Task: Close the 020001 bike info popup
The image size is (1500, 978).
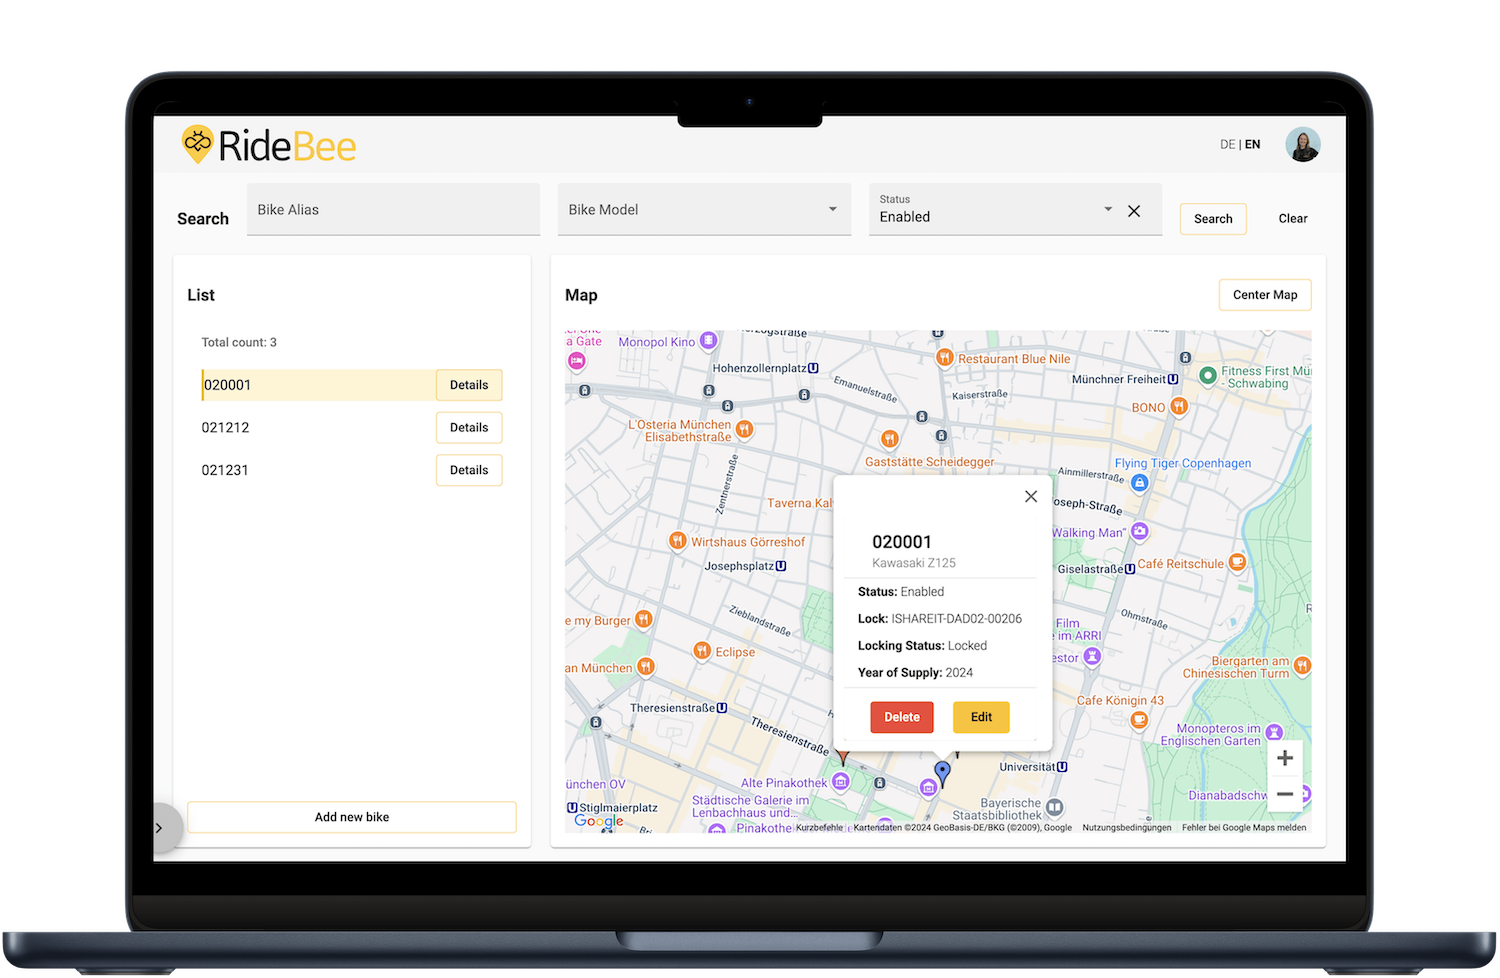Action: coord(1031,497)
